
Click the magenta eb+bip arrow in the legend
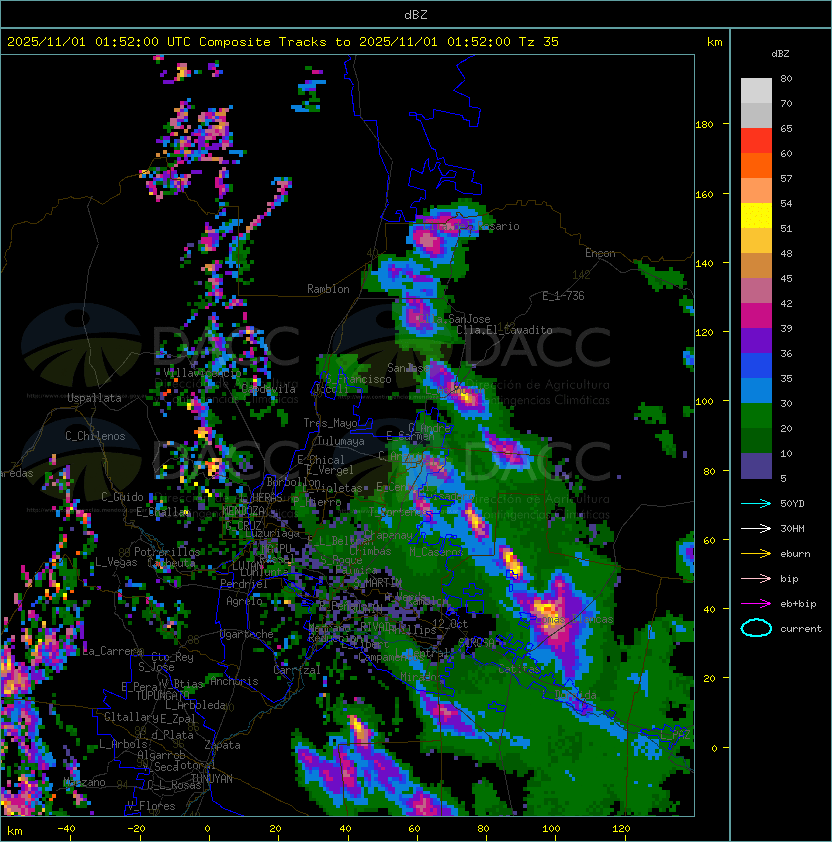click(756, 604)
